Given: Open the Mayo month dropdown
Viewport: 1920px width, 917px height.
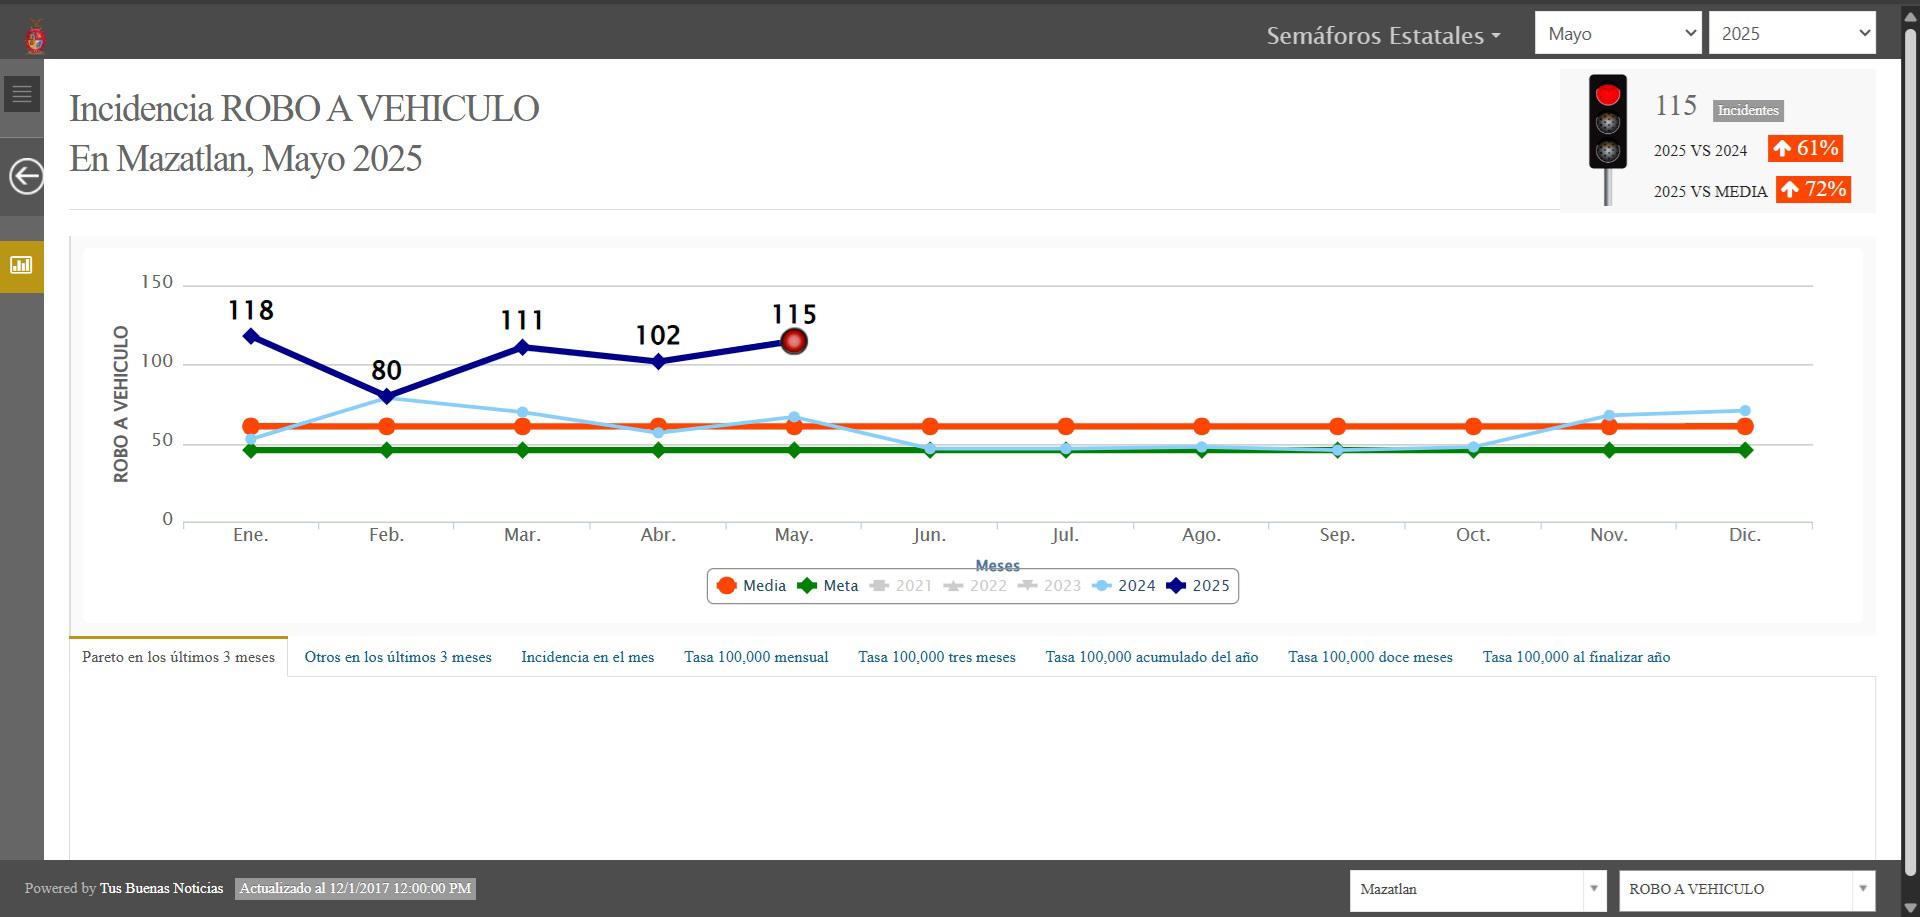Looking at the screenshot, I should (x=1617, y=34).
